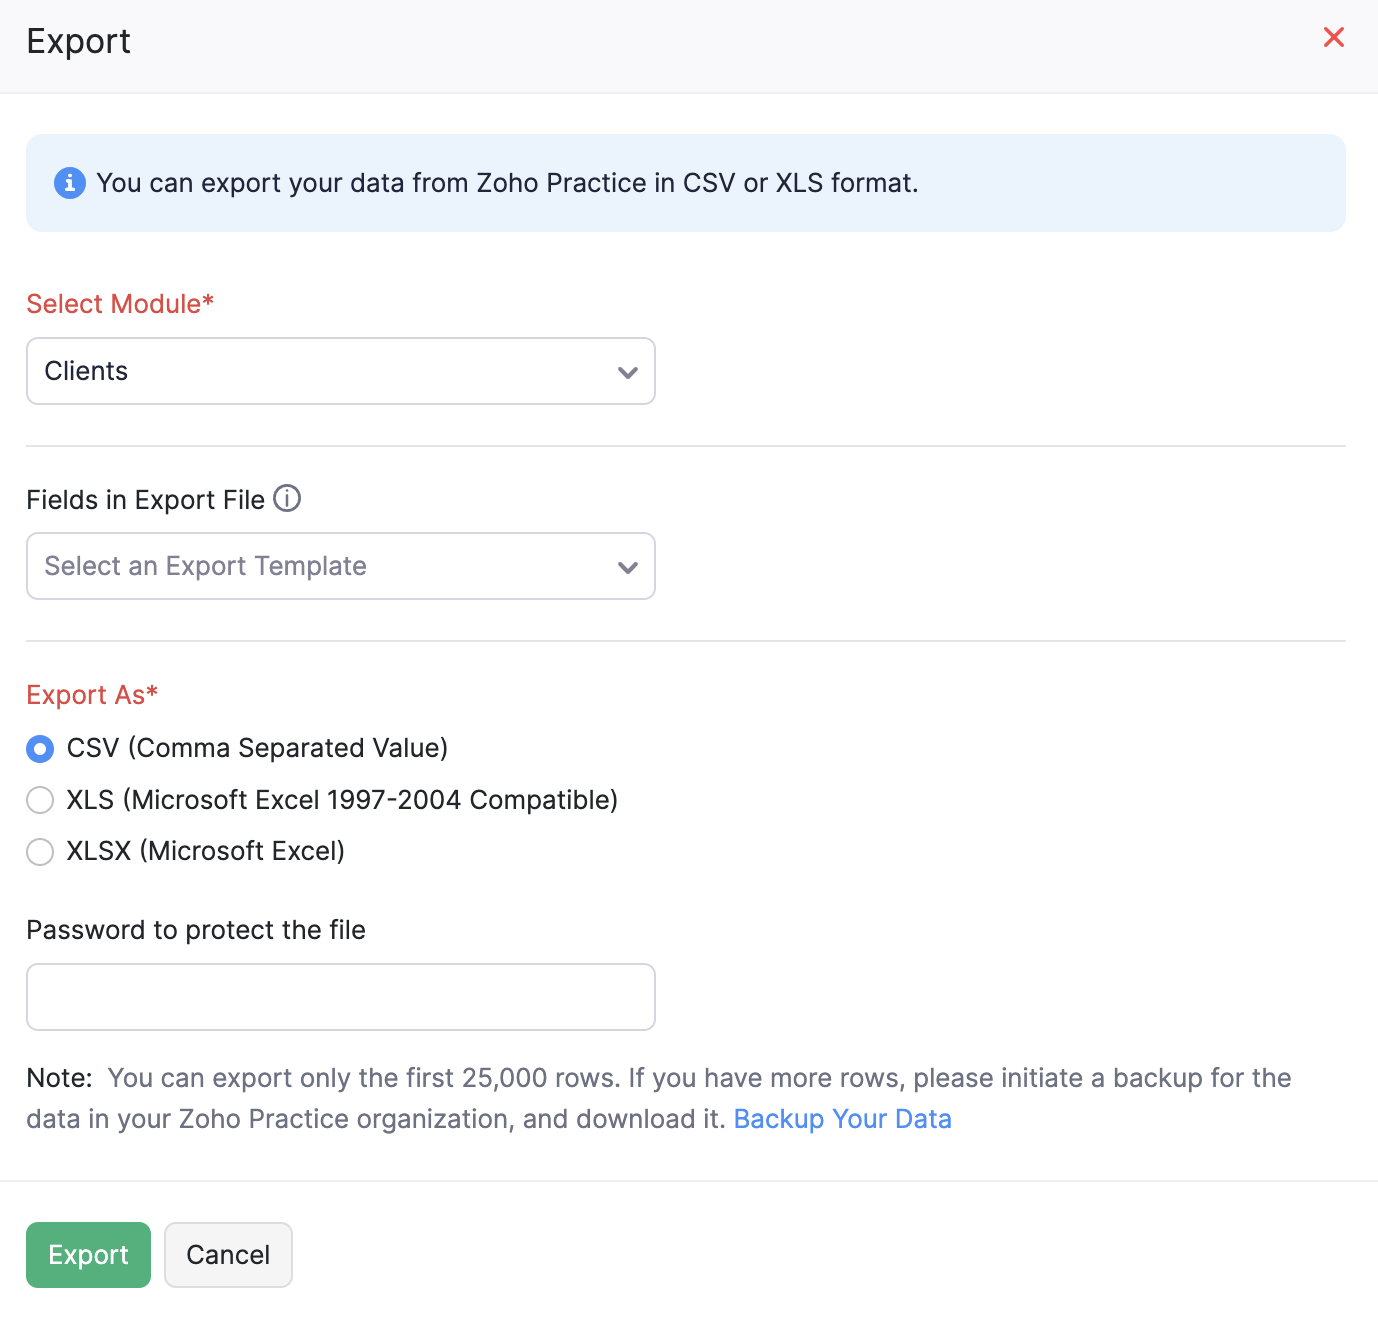Select XLSX Microsoft Excel format
Image resolution: width=1378 pixels, height=1318 pixels.
click(x=40, y=851)
